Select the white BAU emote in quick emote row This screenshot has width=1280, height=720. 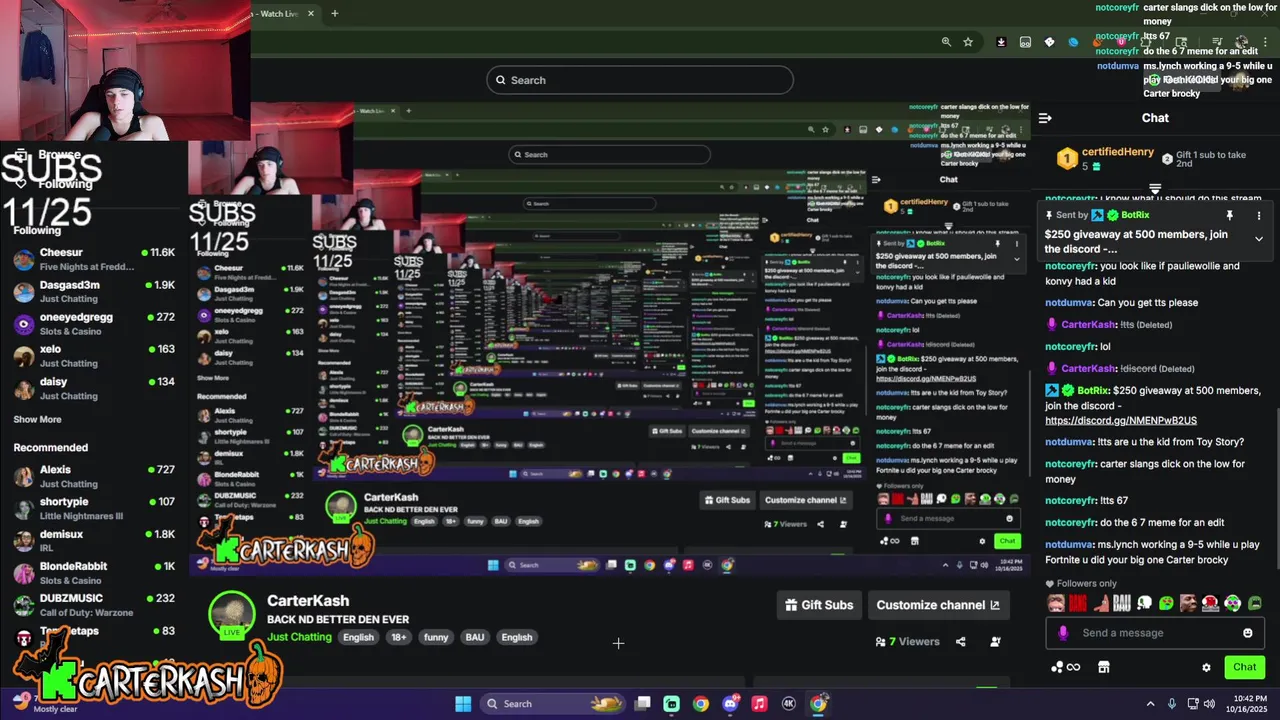[1121, 603]
